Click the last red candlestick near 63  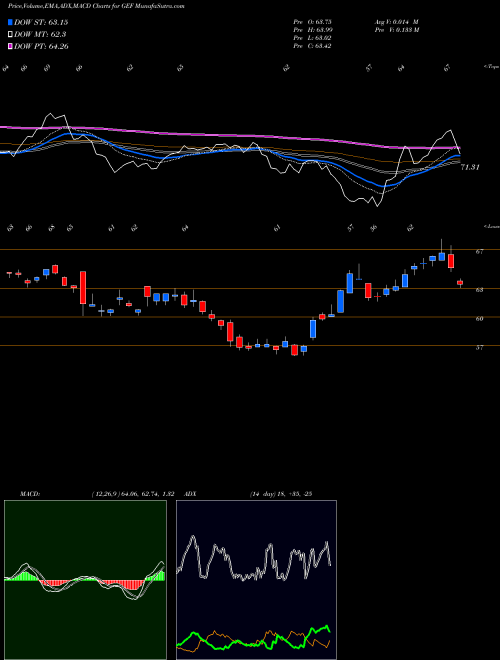tap(460, 283)
